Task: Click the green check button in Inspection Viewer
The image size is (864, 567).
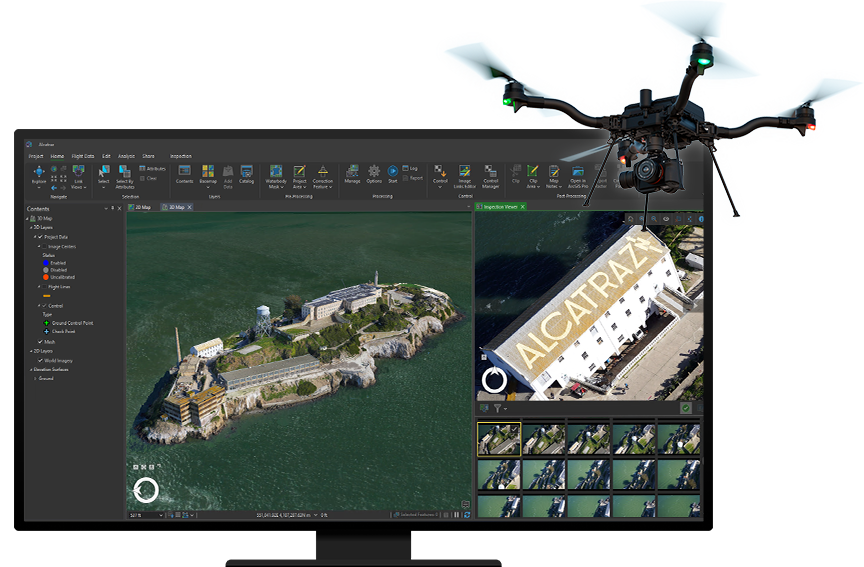Action: pos(685,408)
